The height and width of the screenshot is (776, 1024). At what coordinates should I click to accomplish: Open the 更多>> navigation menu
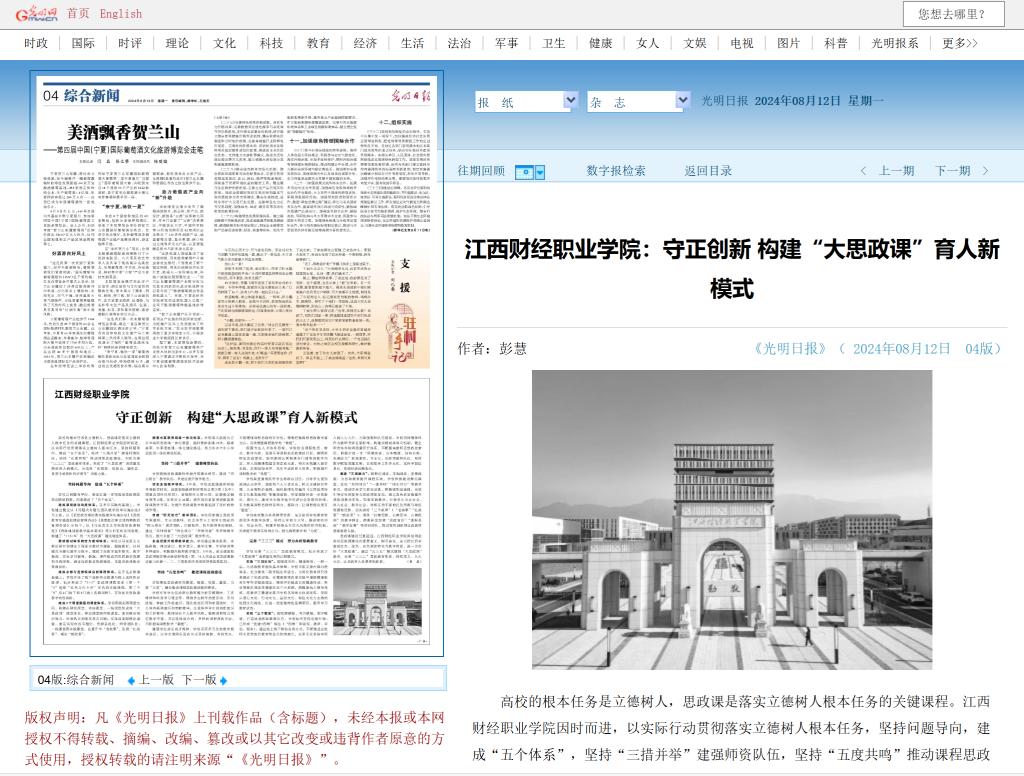click(959, 43)
